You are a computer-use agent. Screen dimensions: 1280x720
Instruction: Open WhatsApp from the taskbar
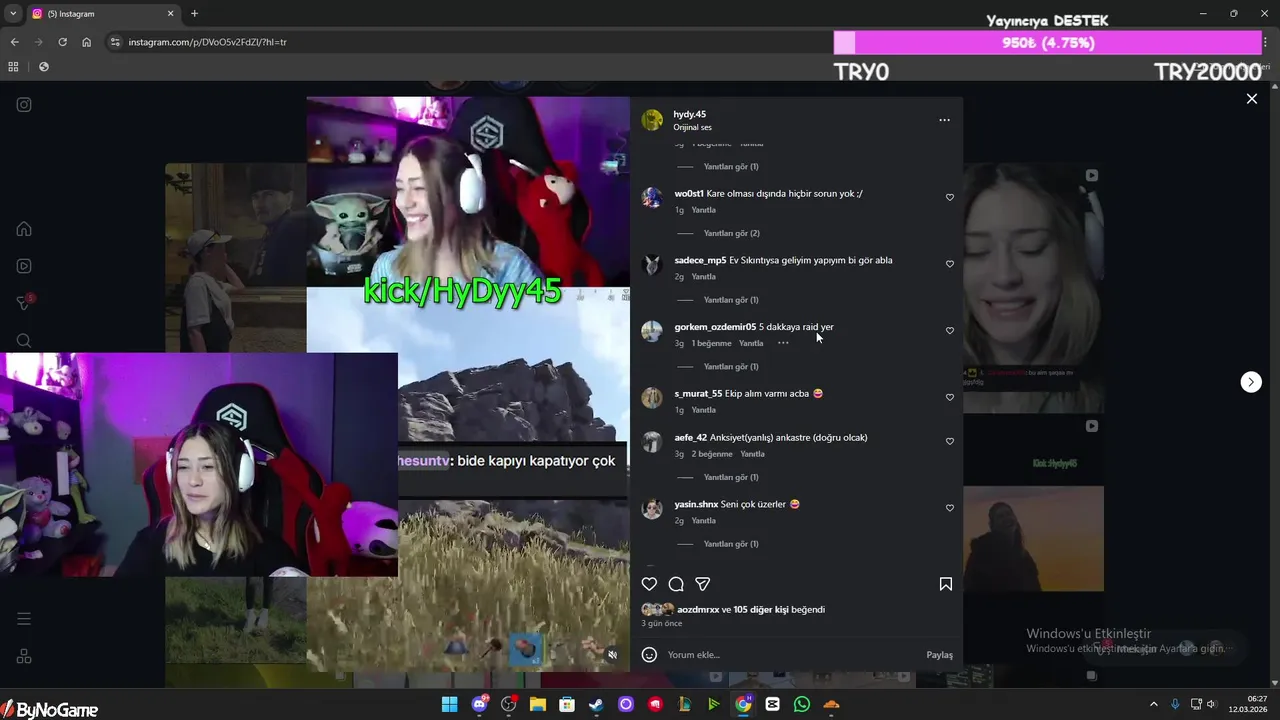[802, 704]
